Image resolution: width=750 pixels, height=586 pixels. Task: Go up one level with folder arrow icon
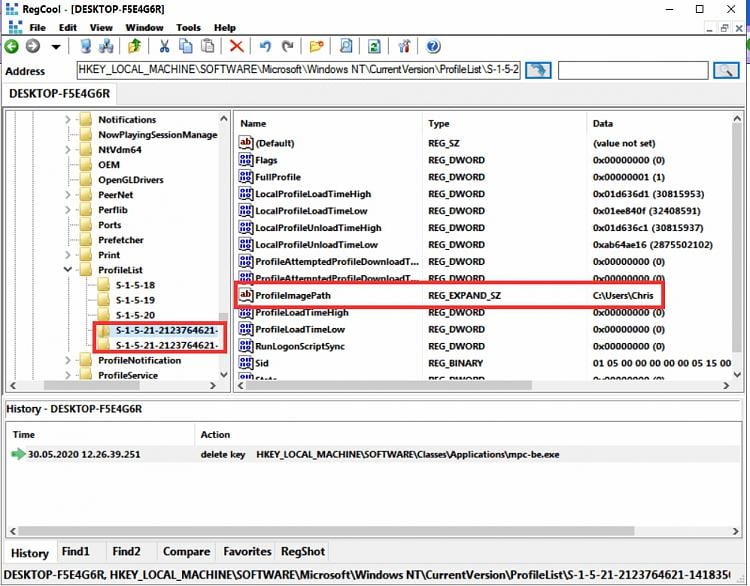click(134, 46)
